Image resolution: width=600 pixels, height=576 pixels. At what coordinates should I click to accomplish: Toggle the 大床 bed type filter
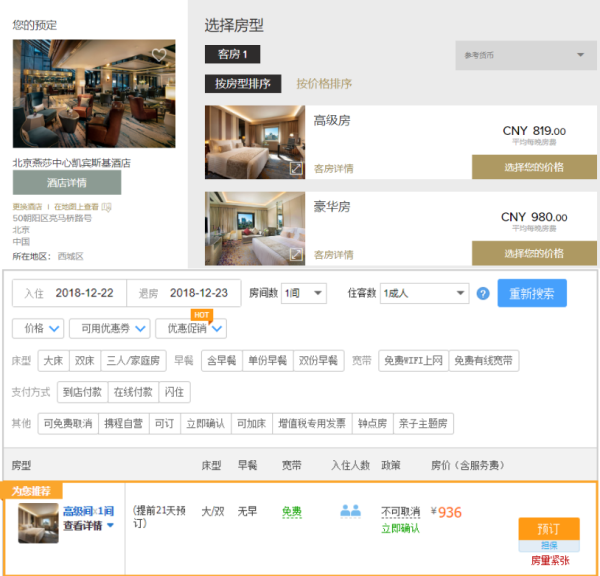(54, 361)
